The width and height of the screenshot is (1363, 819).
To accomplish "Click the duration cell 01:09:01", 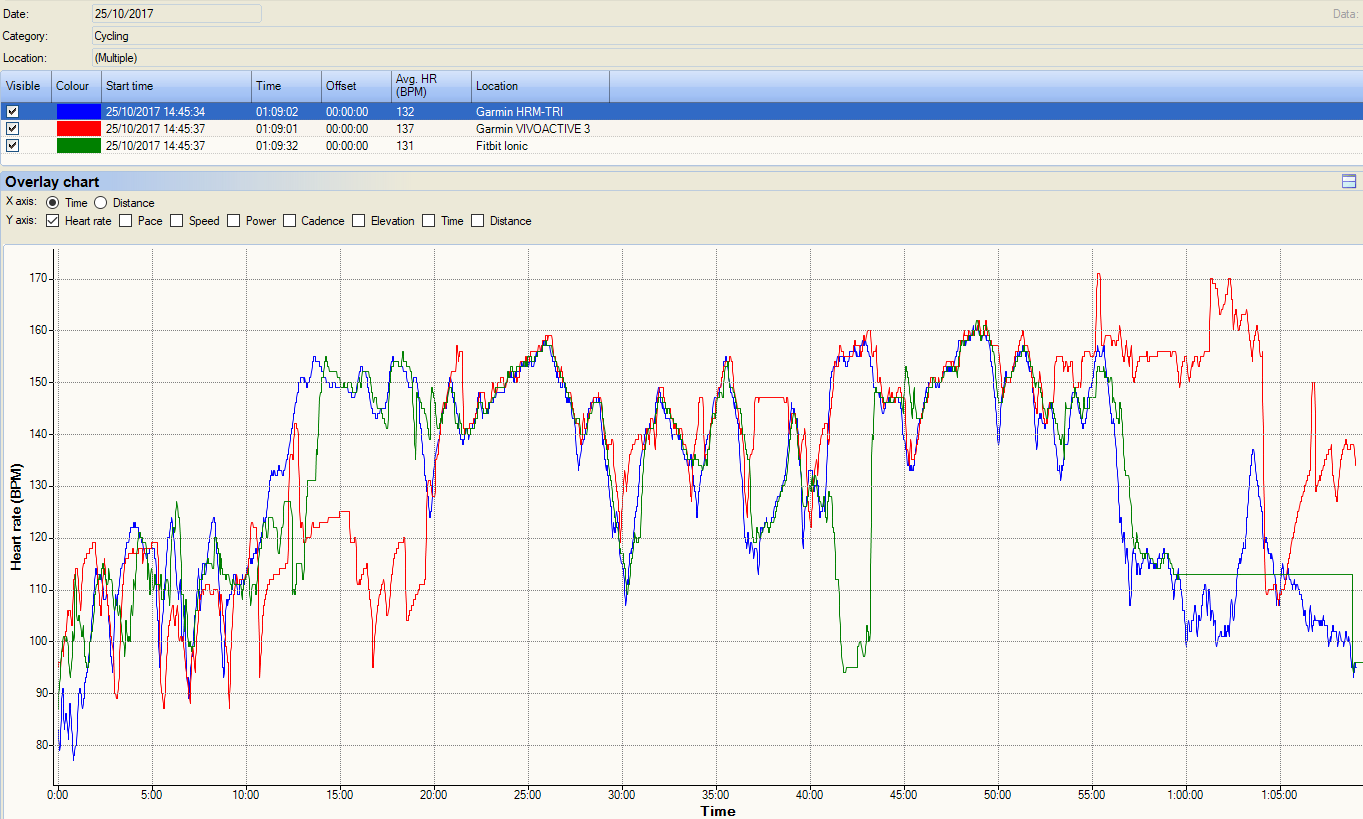I will (276, 128).
